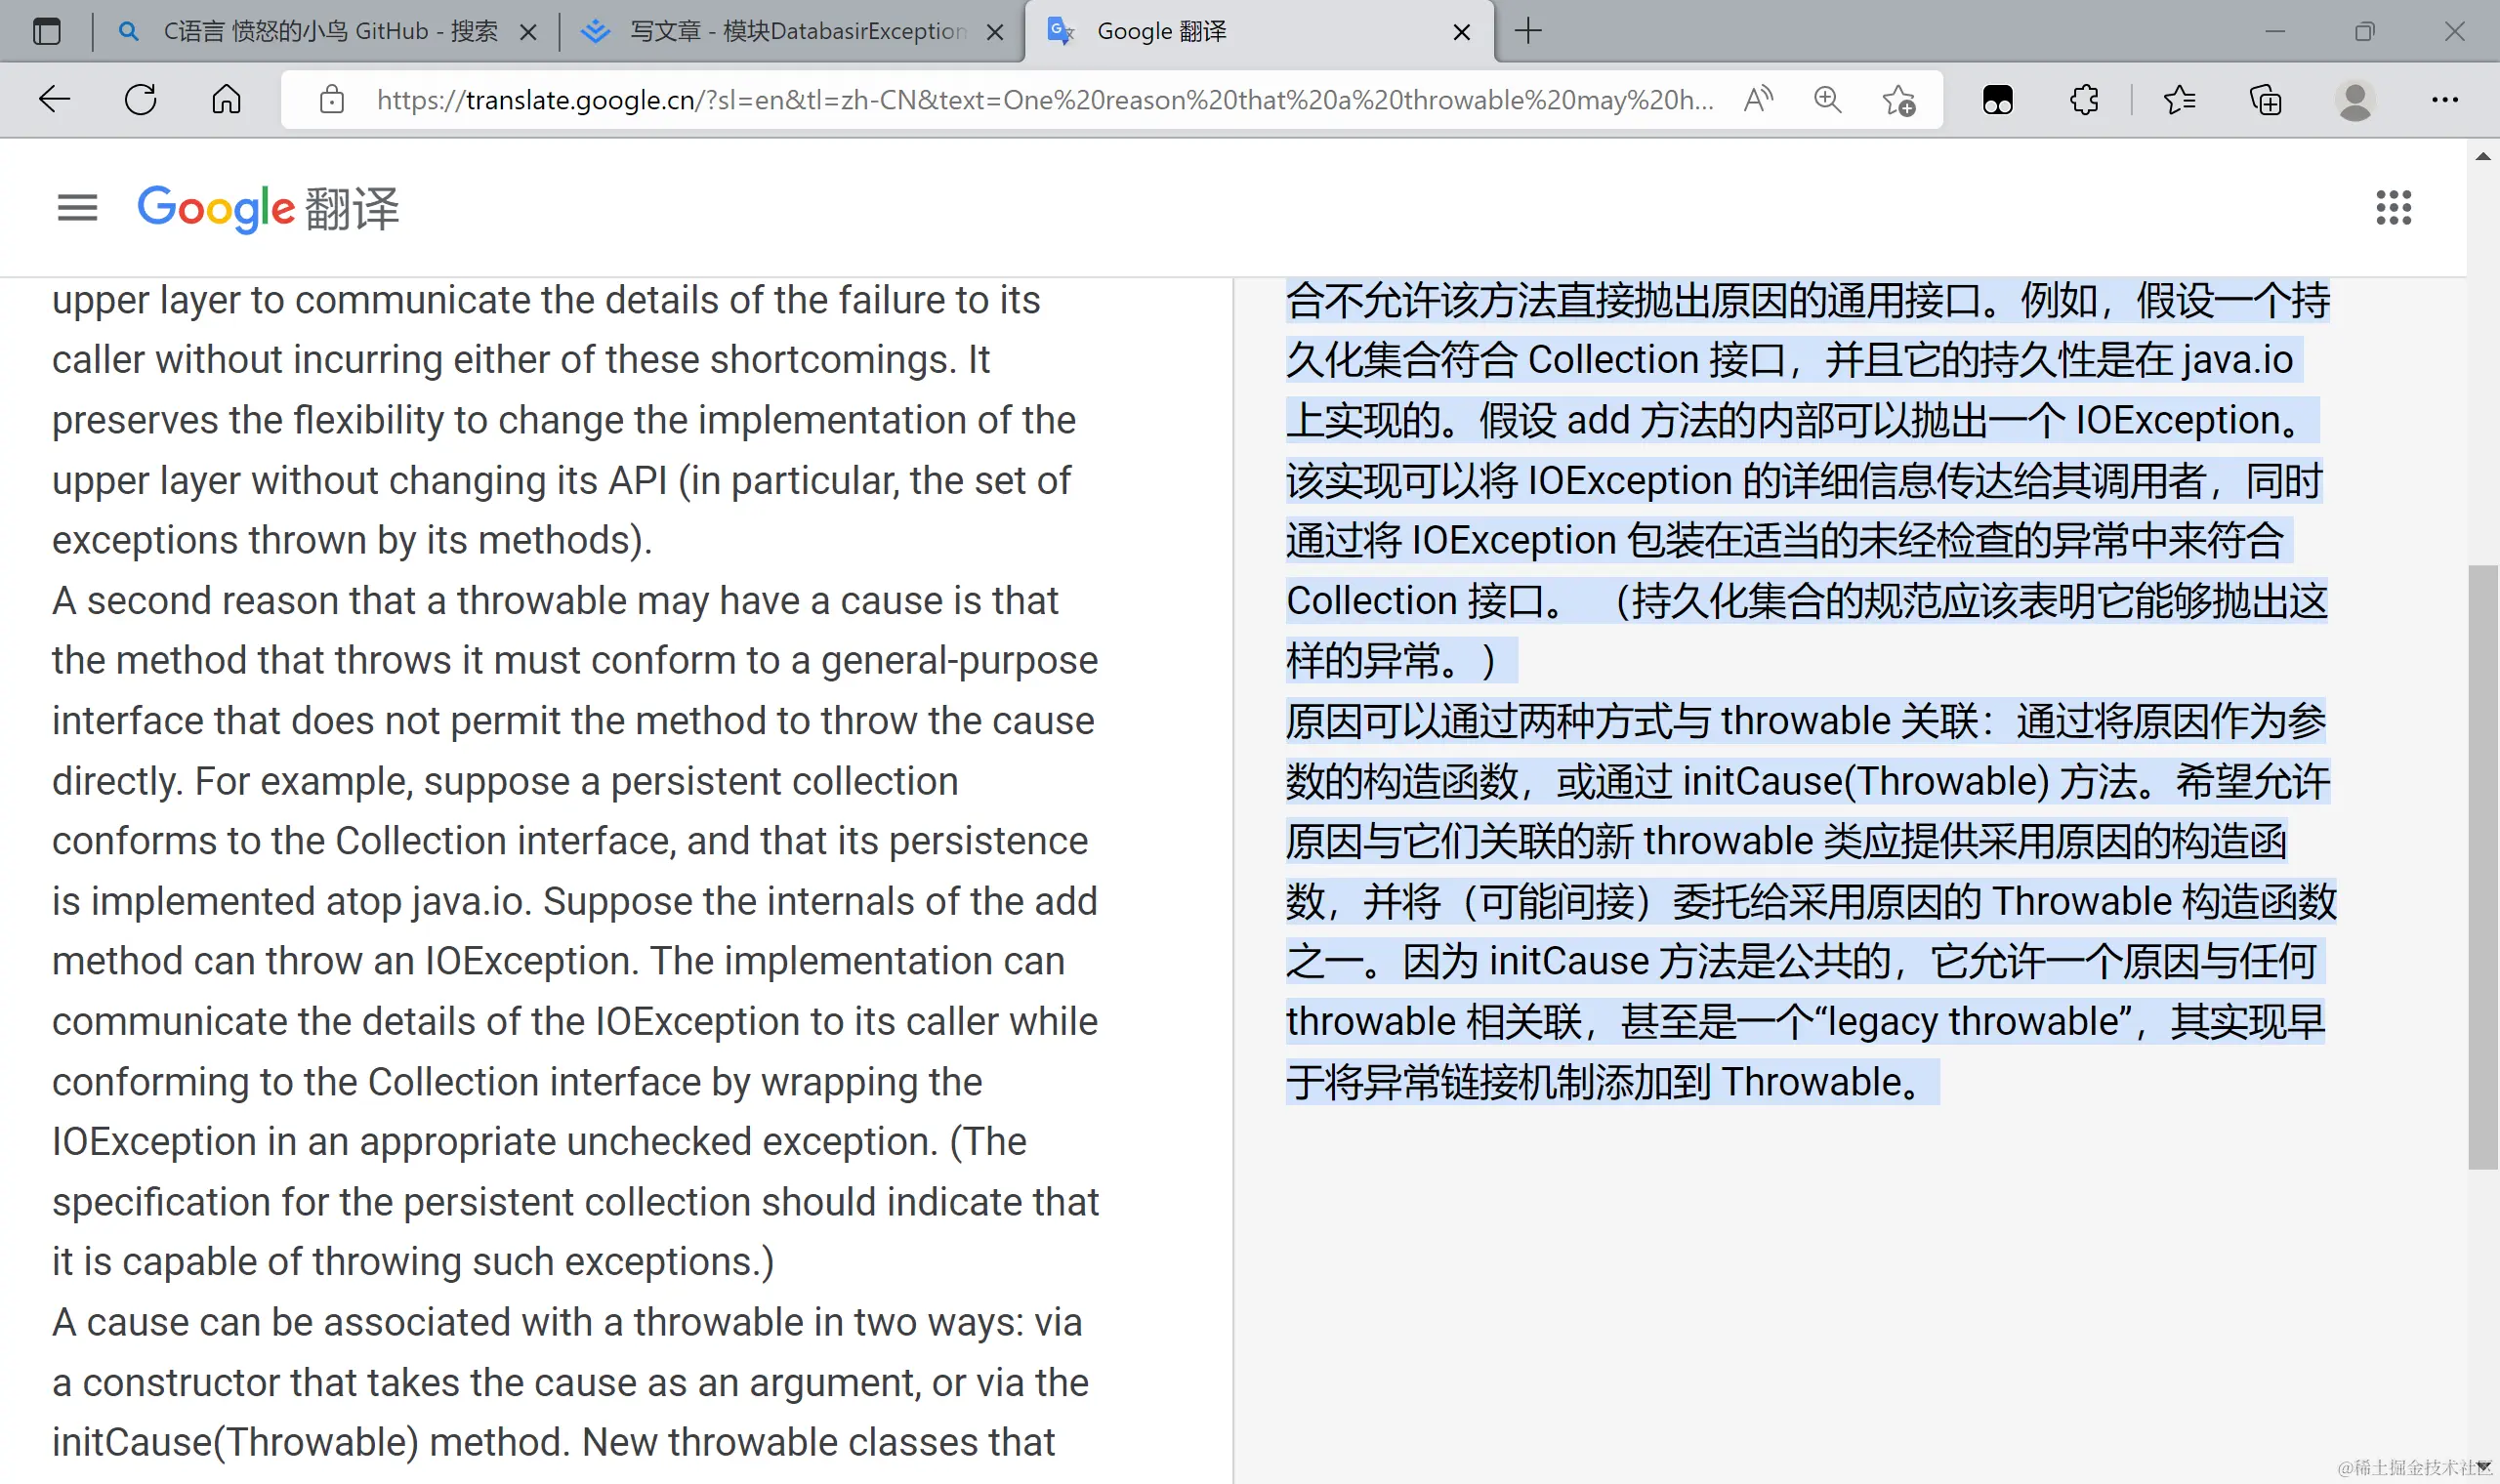
Task: Go to browser home page
Action: [226, 99]
